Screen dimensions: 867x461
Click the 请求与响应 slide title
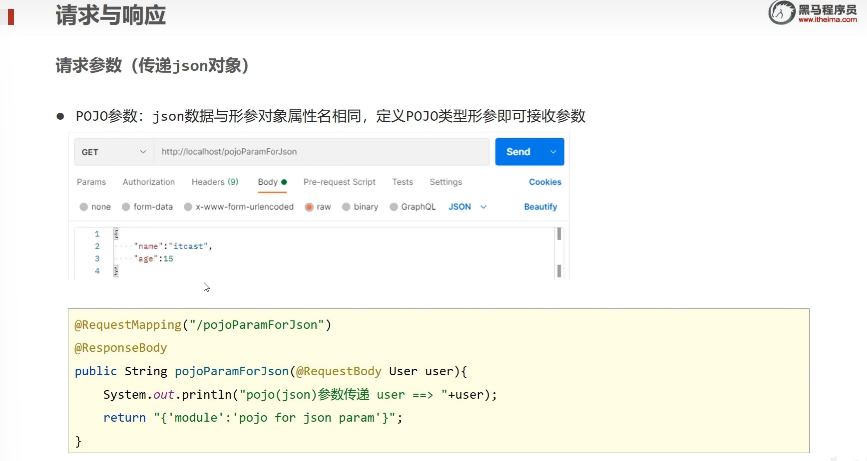(x=111, y=15)
